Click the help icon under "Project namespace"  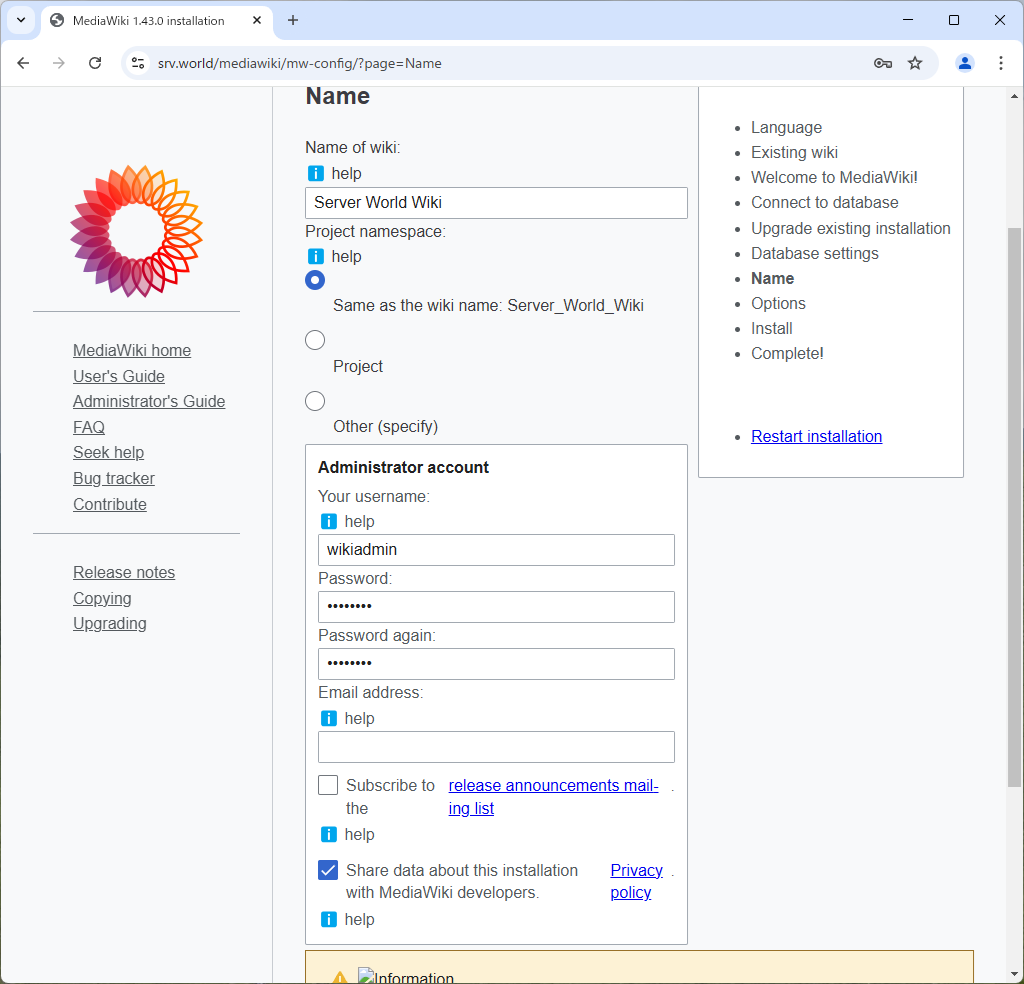tap(329, 256)
